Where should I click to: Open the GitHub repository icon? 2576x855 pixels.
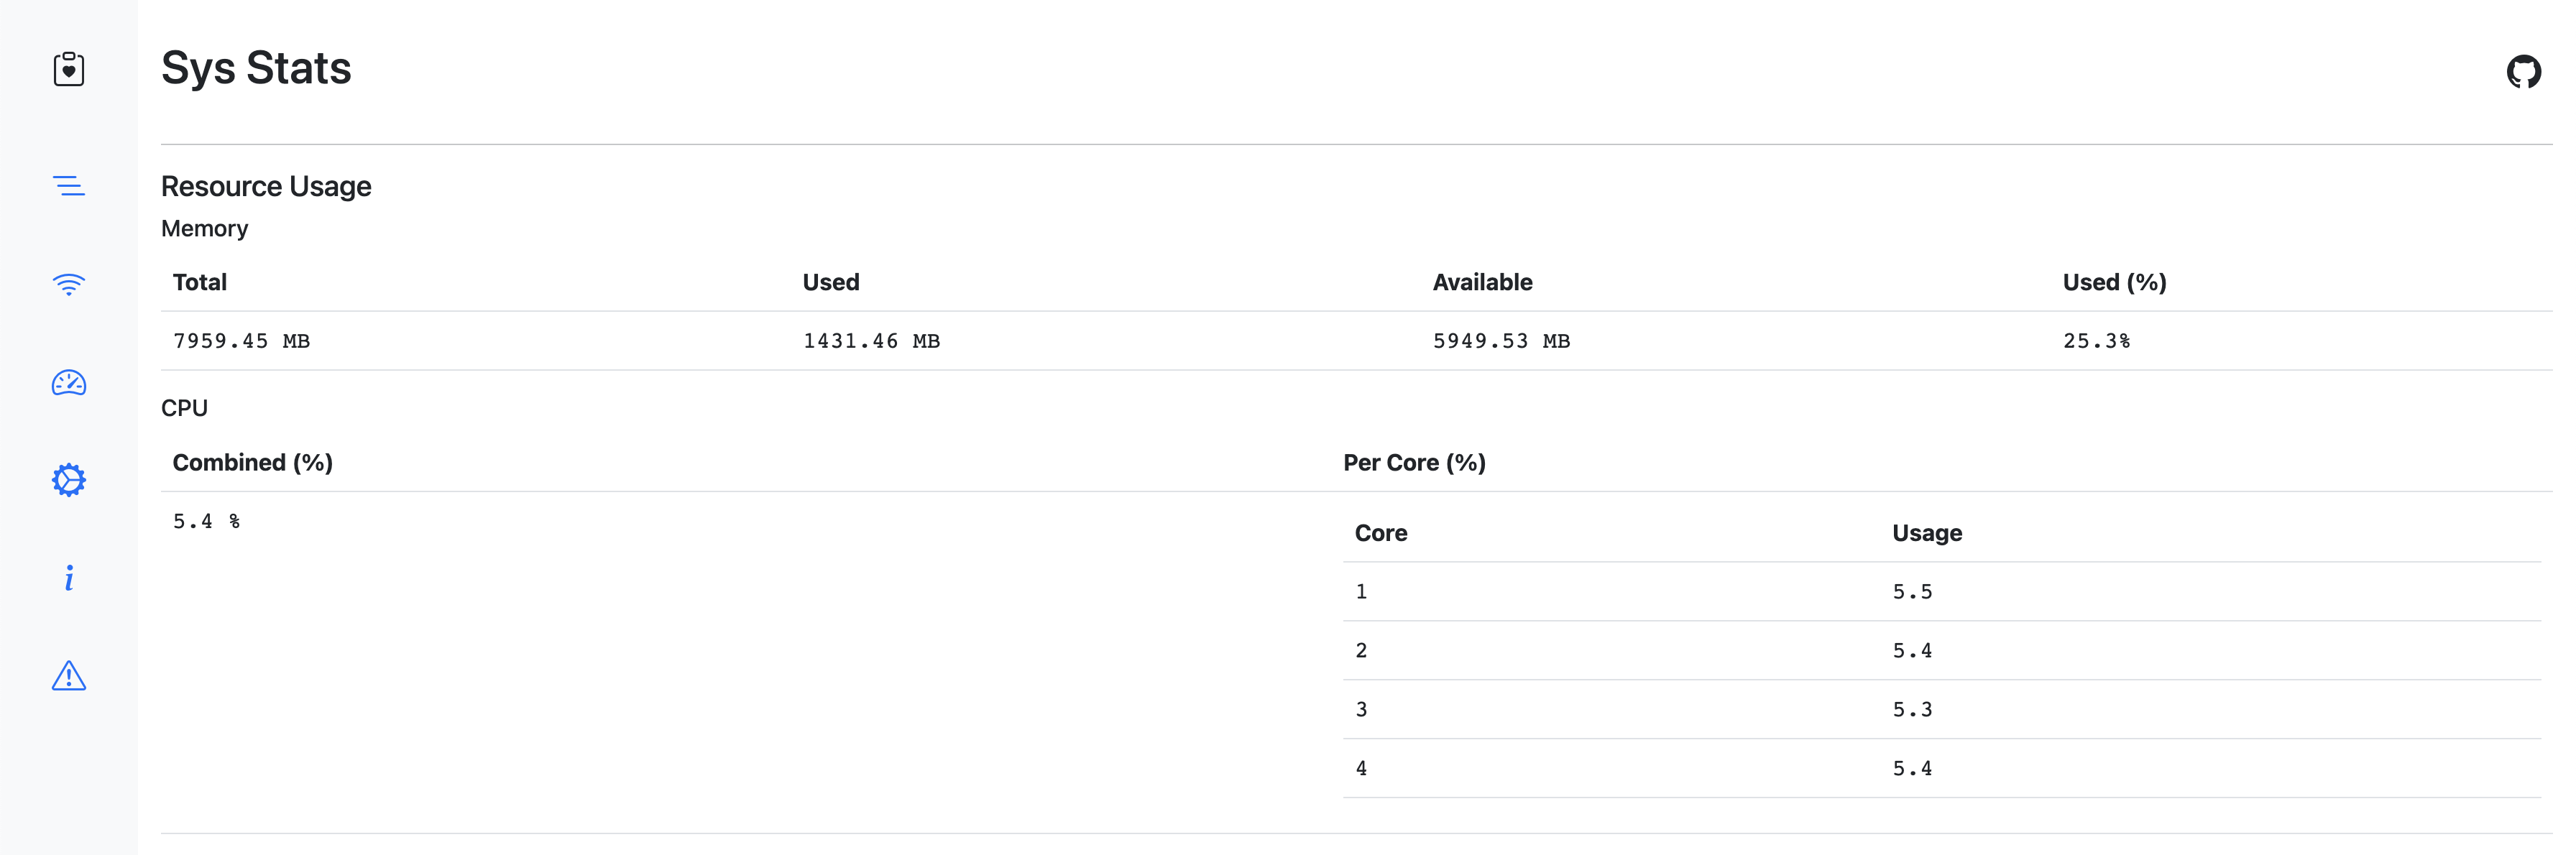(x=2523, y=72)
